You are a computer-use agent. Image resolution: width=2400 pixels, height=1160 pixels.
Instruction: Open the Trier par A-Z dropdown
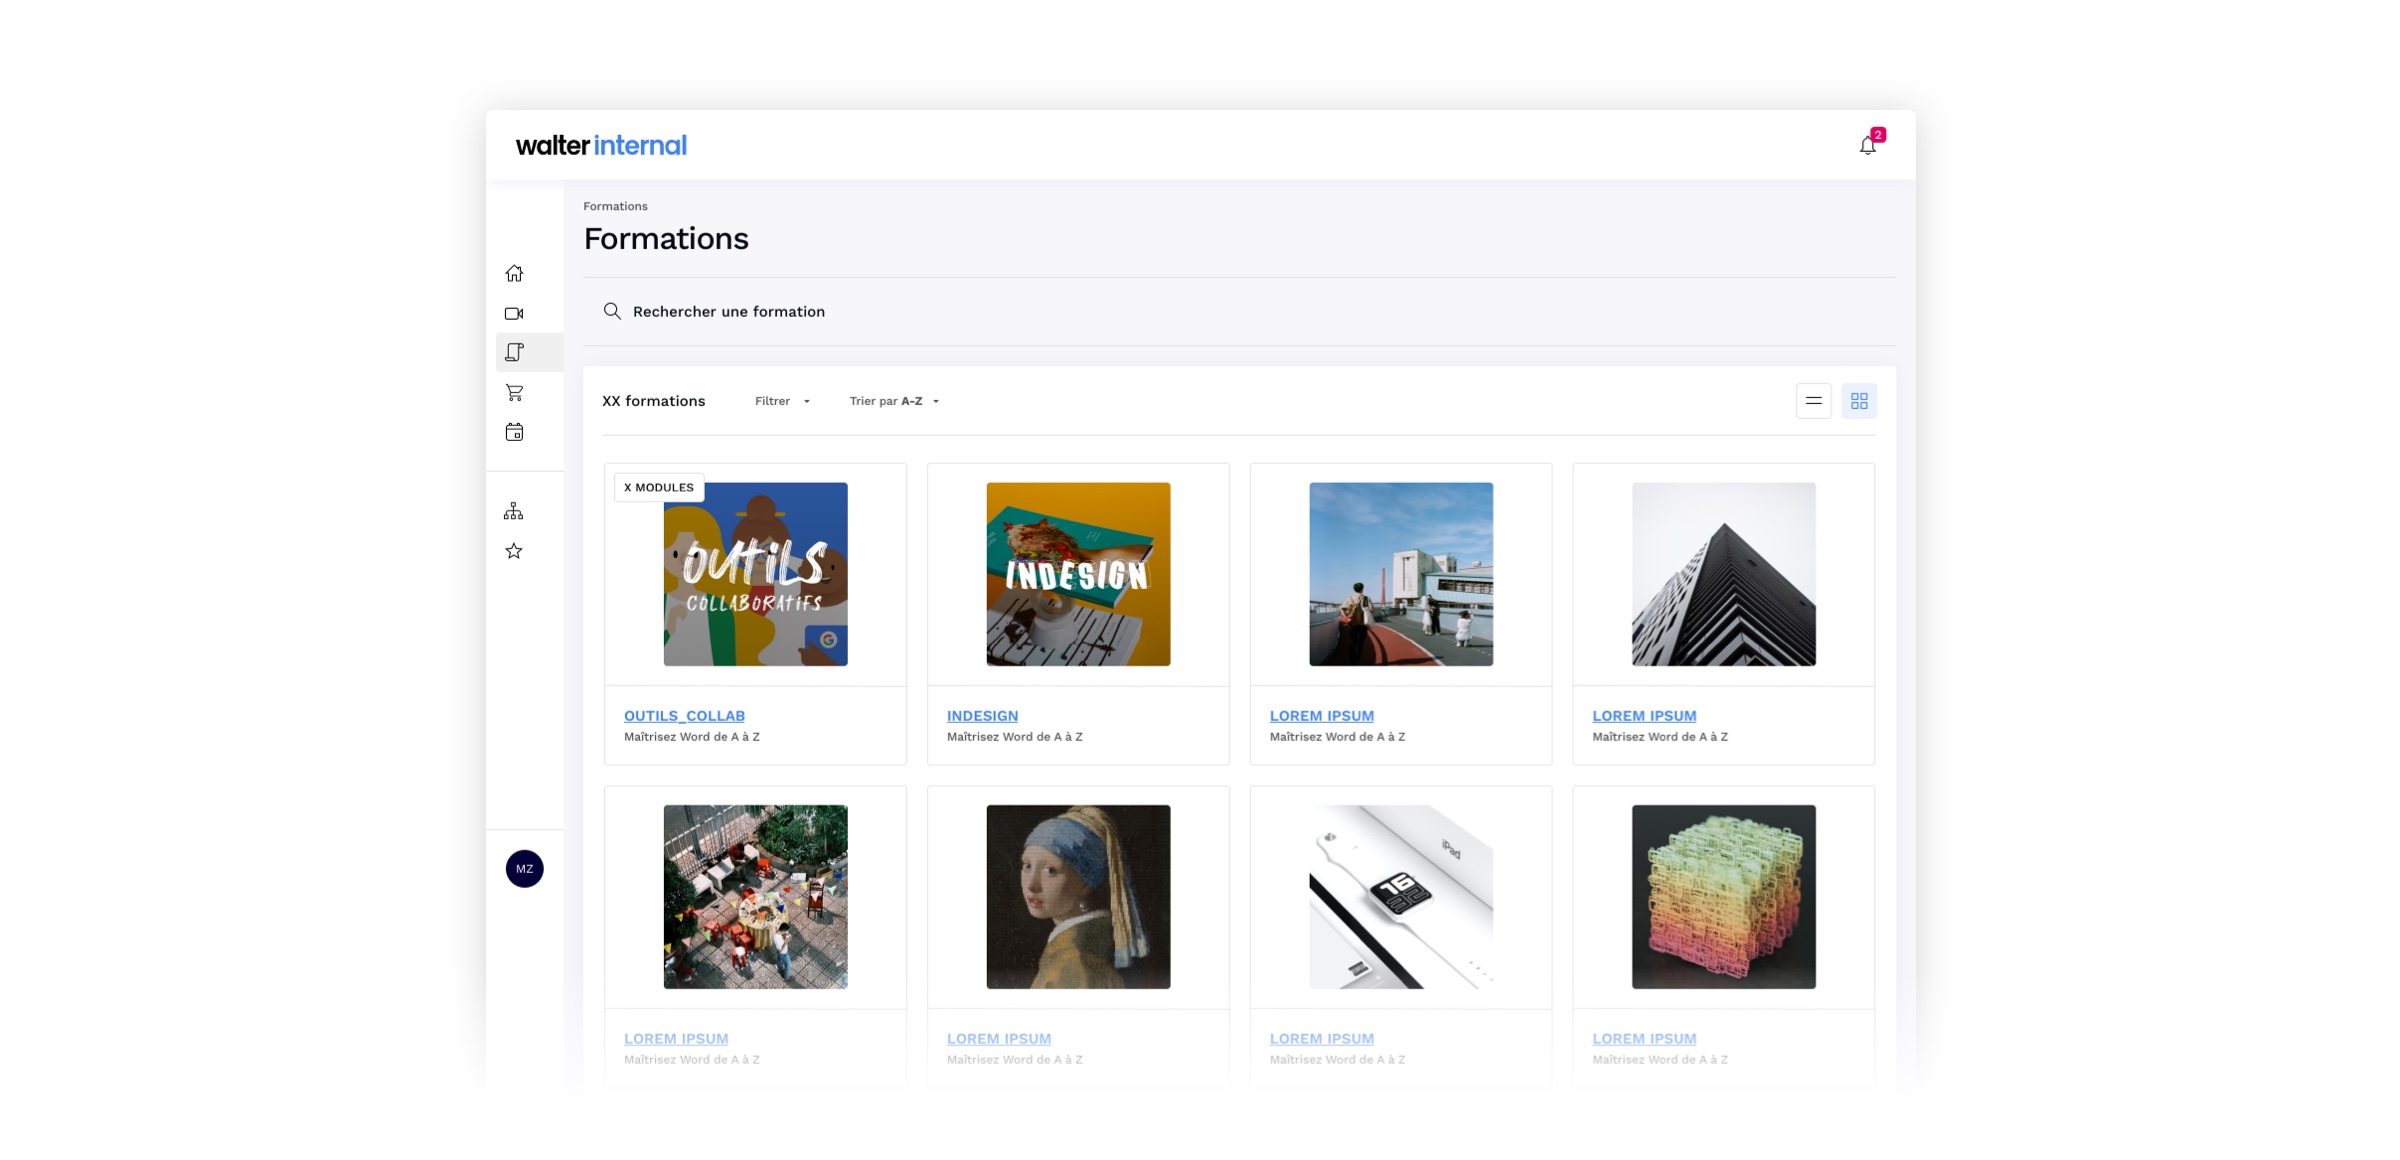894,401
